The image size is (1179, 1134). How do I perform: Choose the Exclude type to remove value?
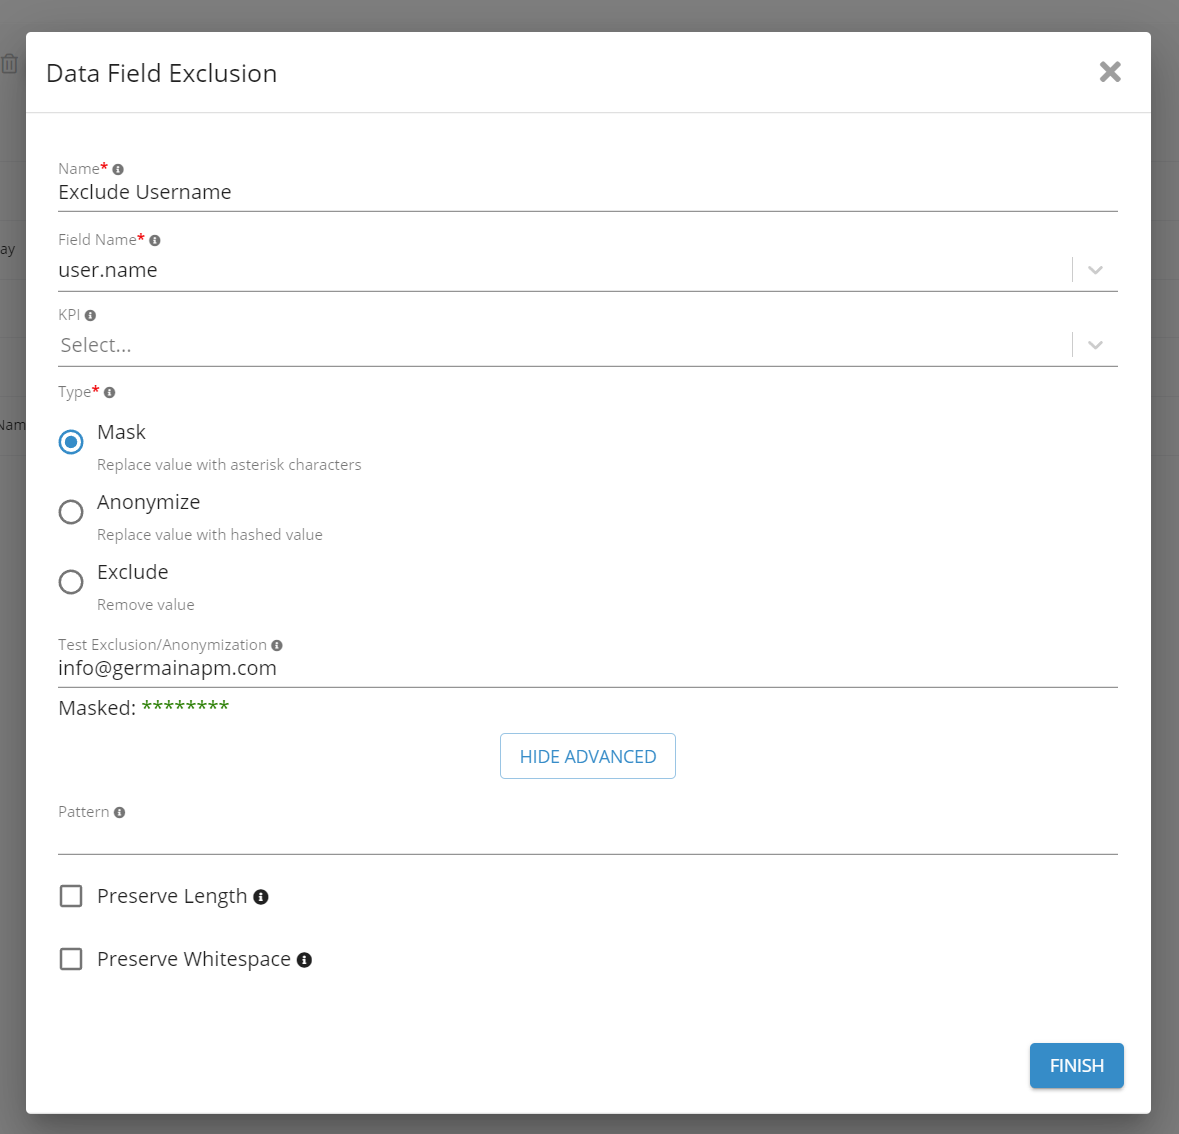point(70,581)
